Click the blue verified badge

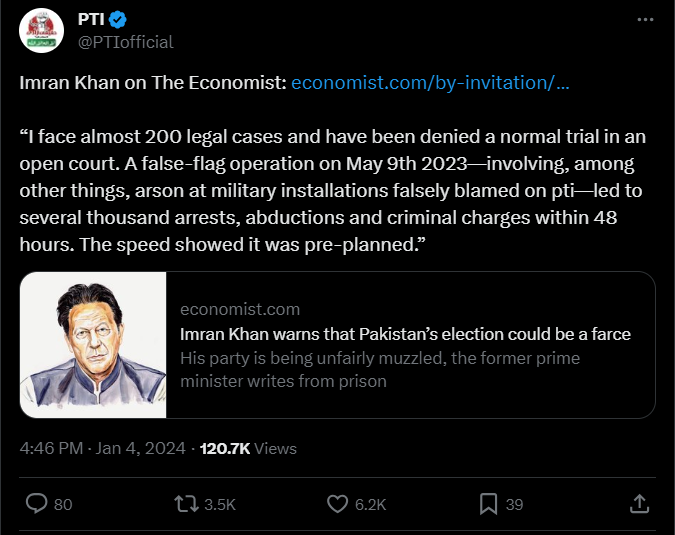[x=116, y=21]
